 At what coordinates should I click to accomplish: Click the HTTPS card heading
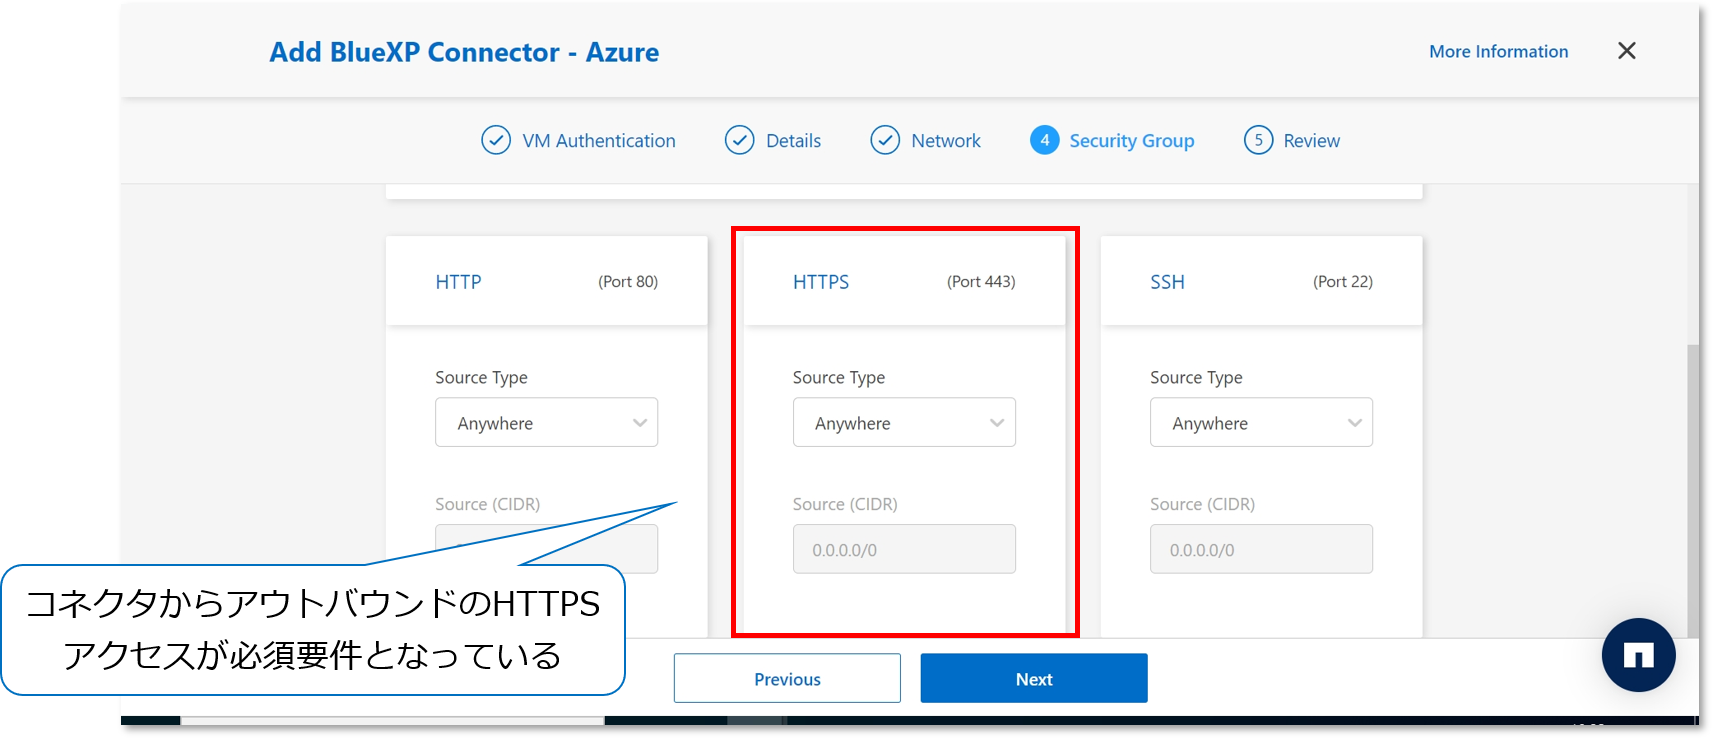tap(821, 282)
